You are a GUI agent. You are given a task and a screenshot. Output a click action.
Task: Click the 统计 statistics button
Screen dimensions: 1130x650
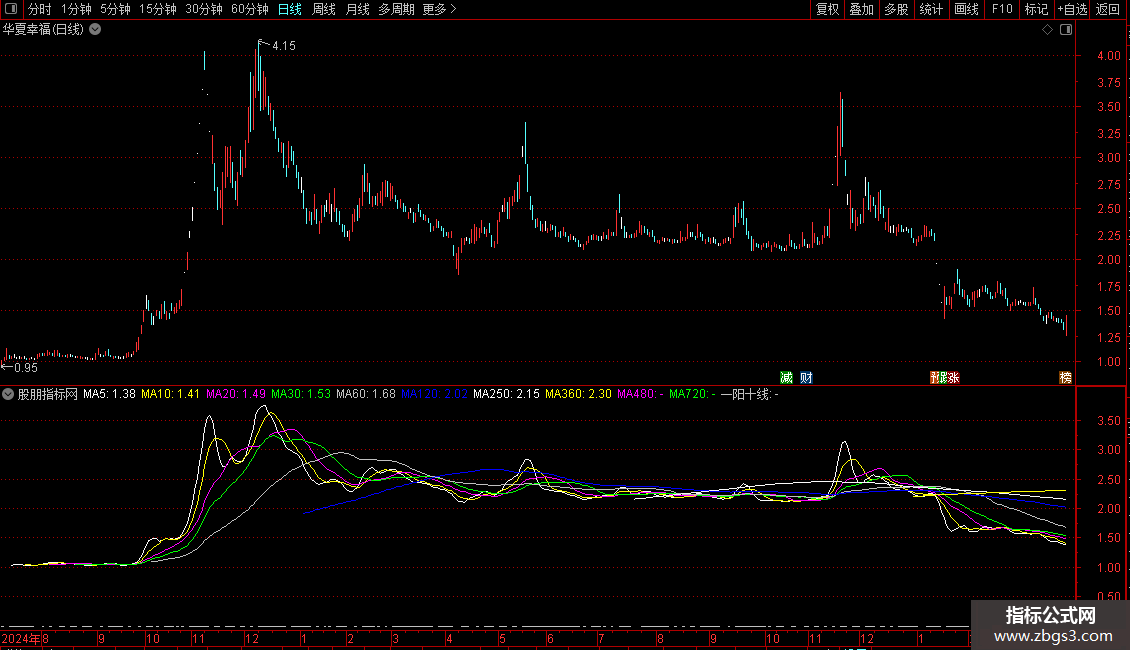pyautogui.click(x=931, y=9)
